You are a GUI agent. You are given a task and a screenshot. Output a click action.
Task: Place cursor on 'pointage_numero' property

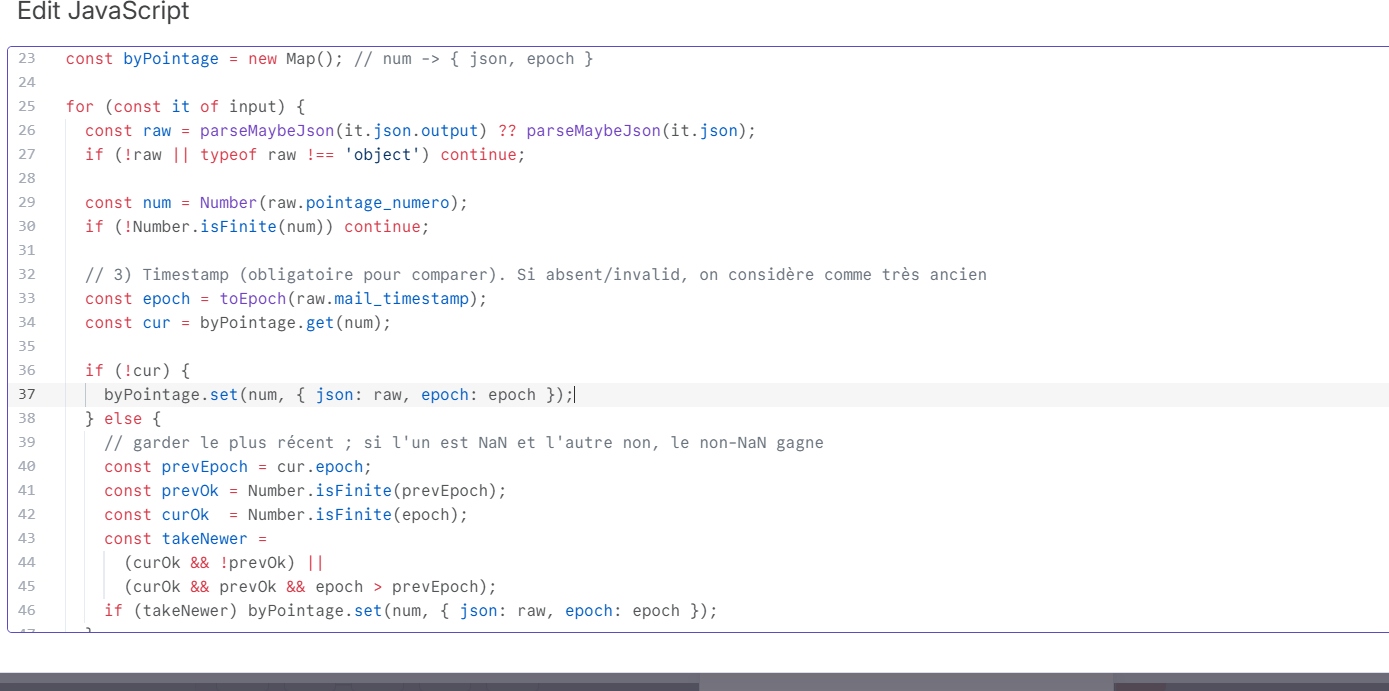click(x=377, y=203)
